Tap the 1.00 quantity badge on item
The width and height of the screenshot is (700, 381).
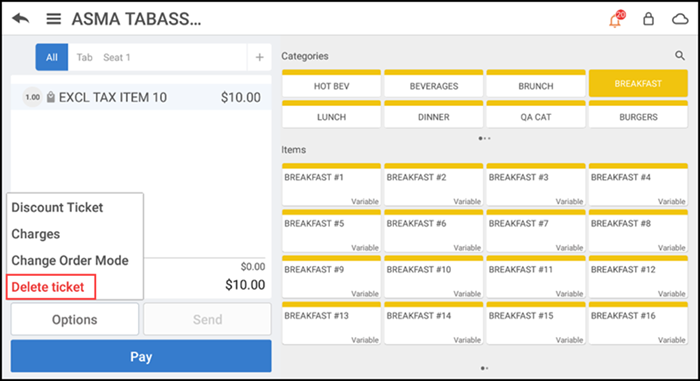click(33, 97)
